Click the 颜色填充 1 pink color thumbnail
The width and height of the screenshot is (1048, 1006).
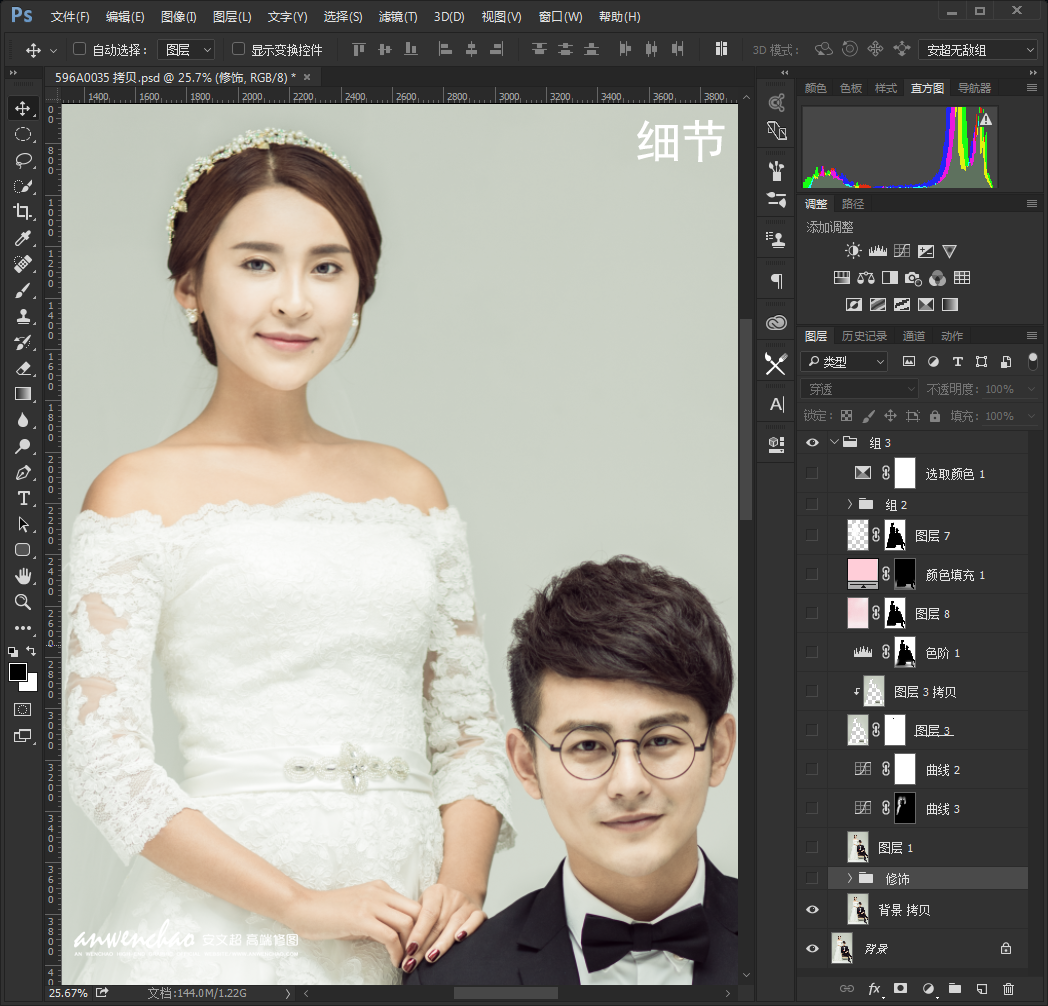pos(862,574)
